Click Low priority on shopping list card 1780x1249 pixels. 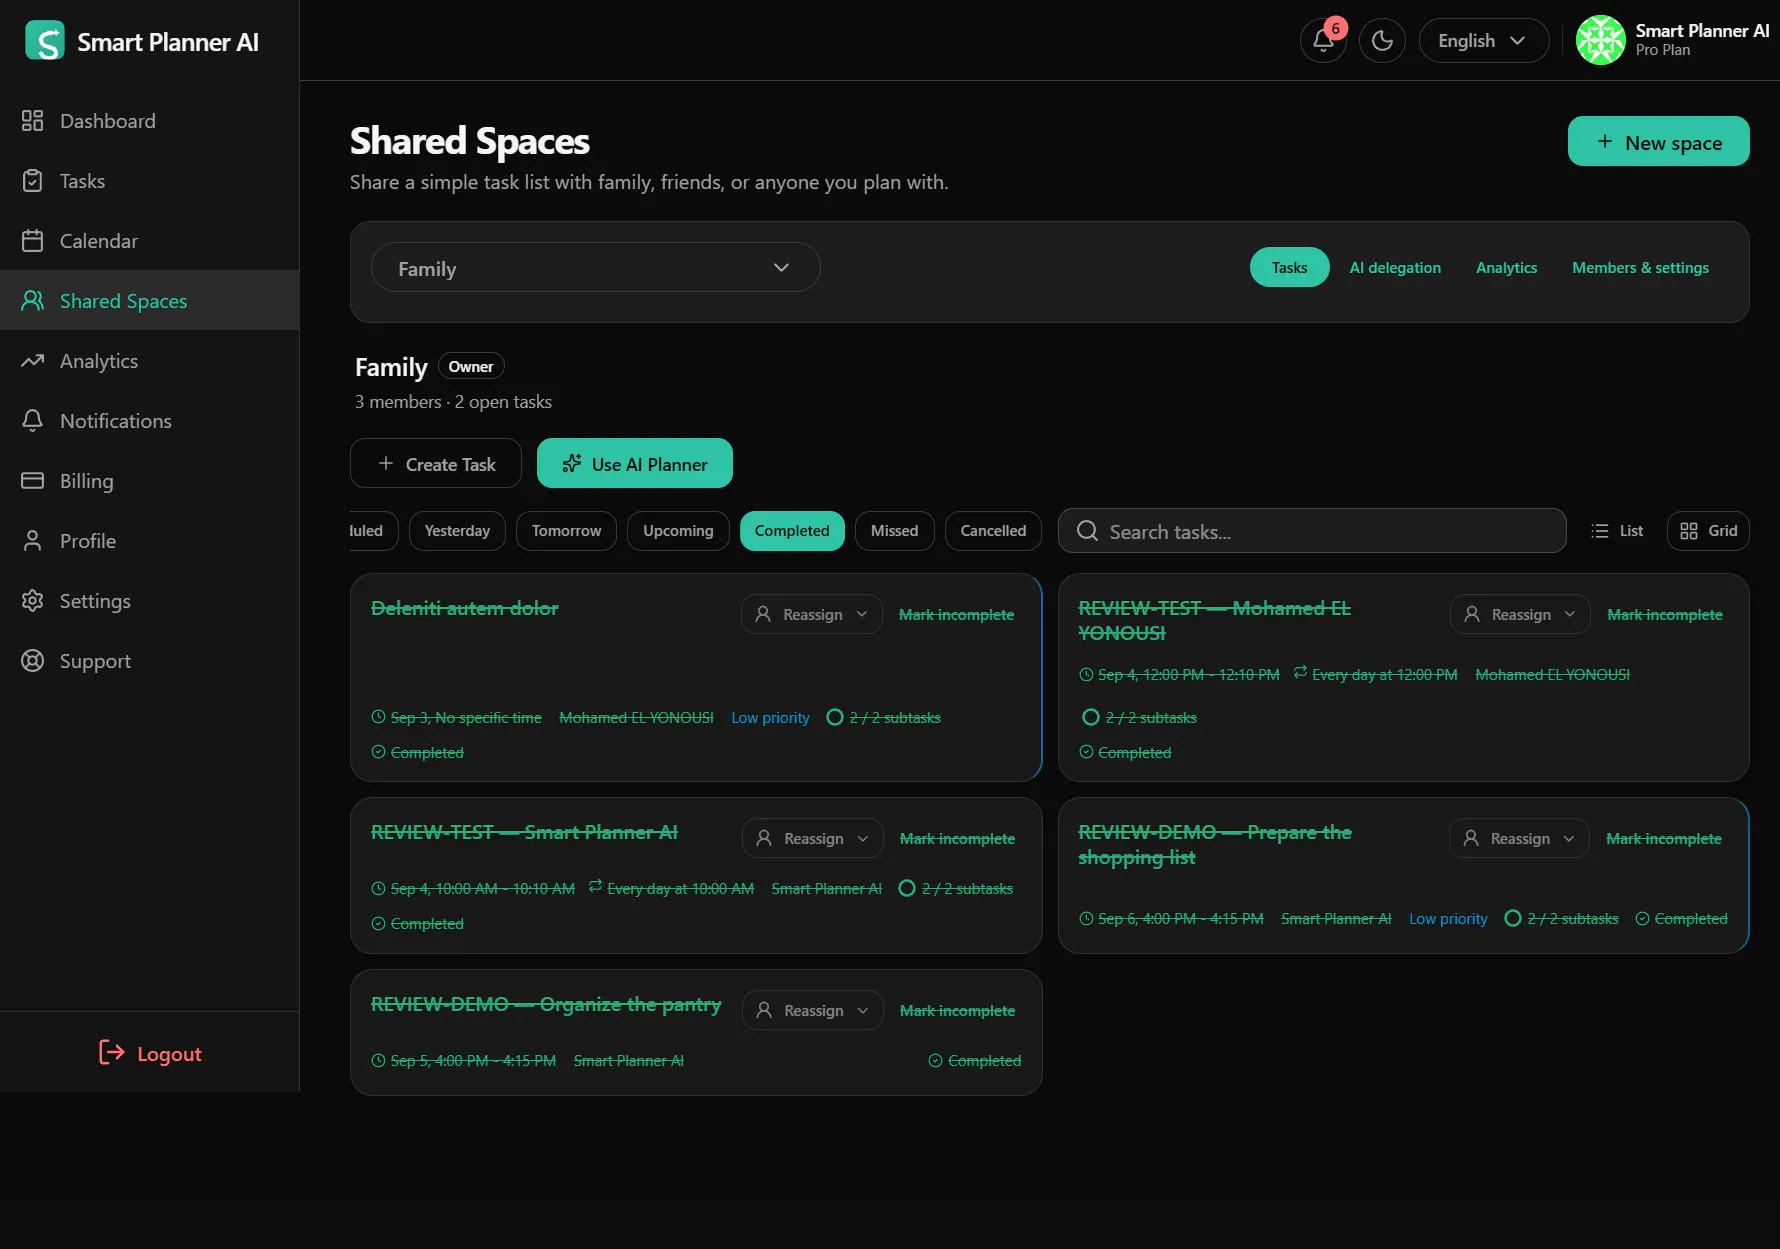pyautogui.click(x=1448, y=919)
